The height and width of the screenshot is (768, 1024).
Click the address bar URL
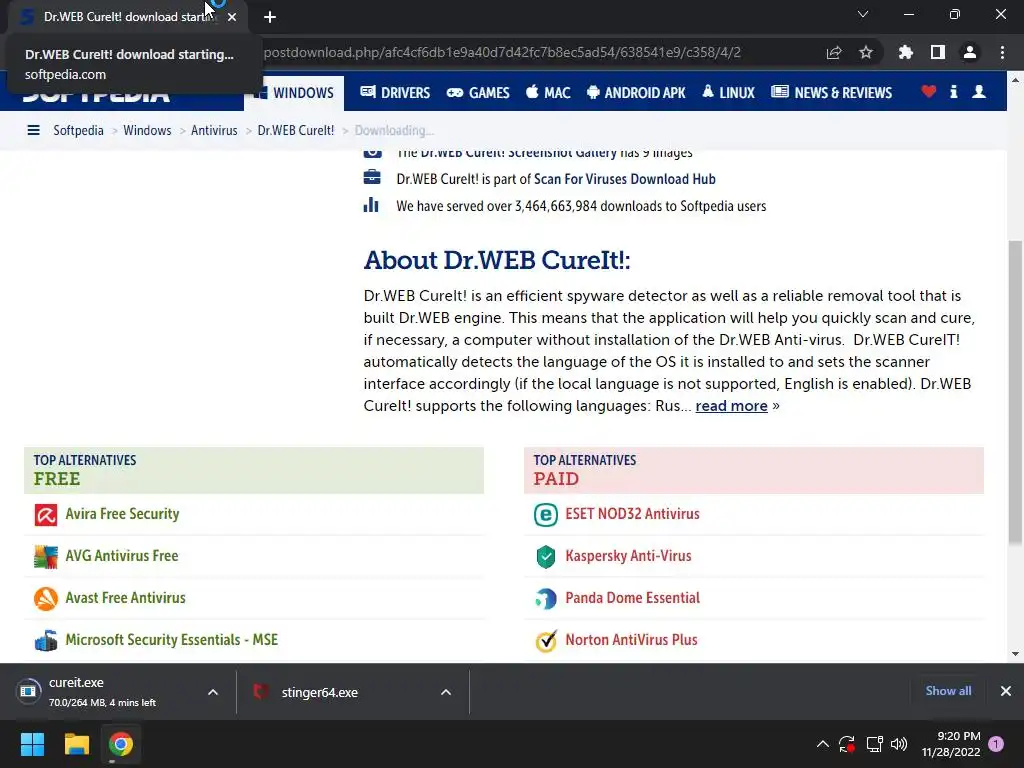[502, 52]
